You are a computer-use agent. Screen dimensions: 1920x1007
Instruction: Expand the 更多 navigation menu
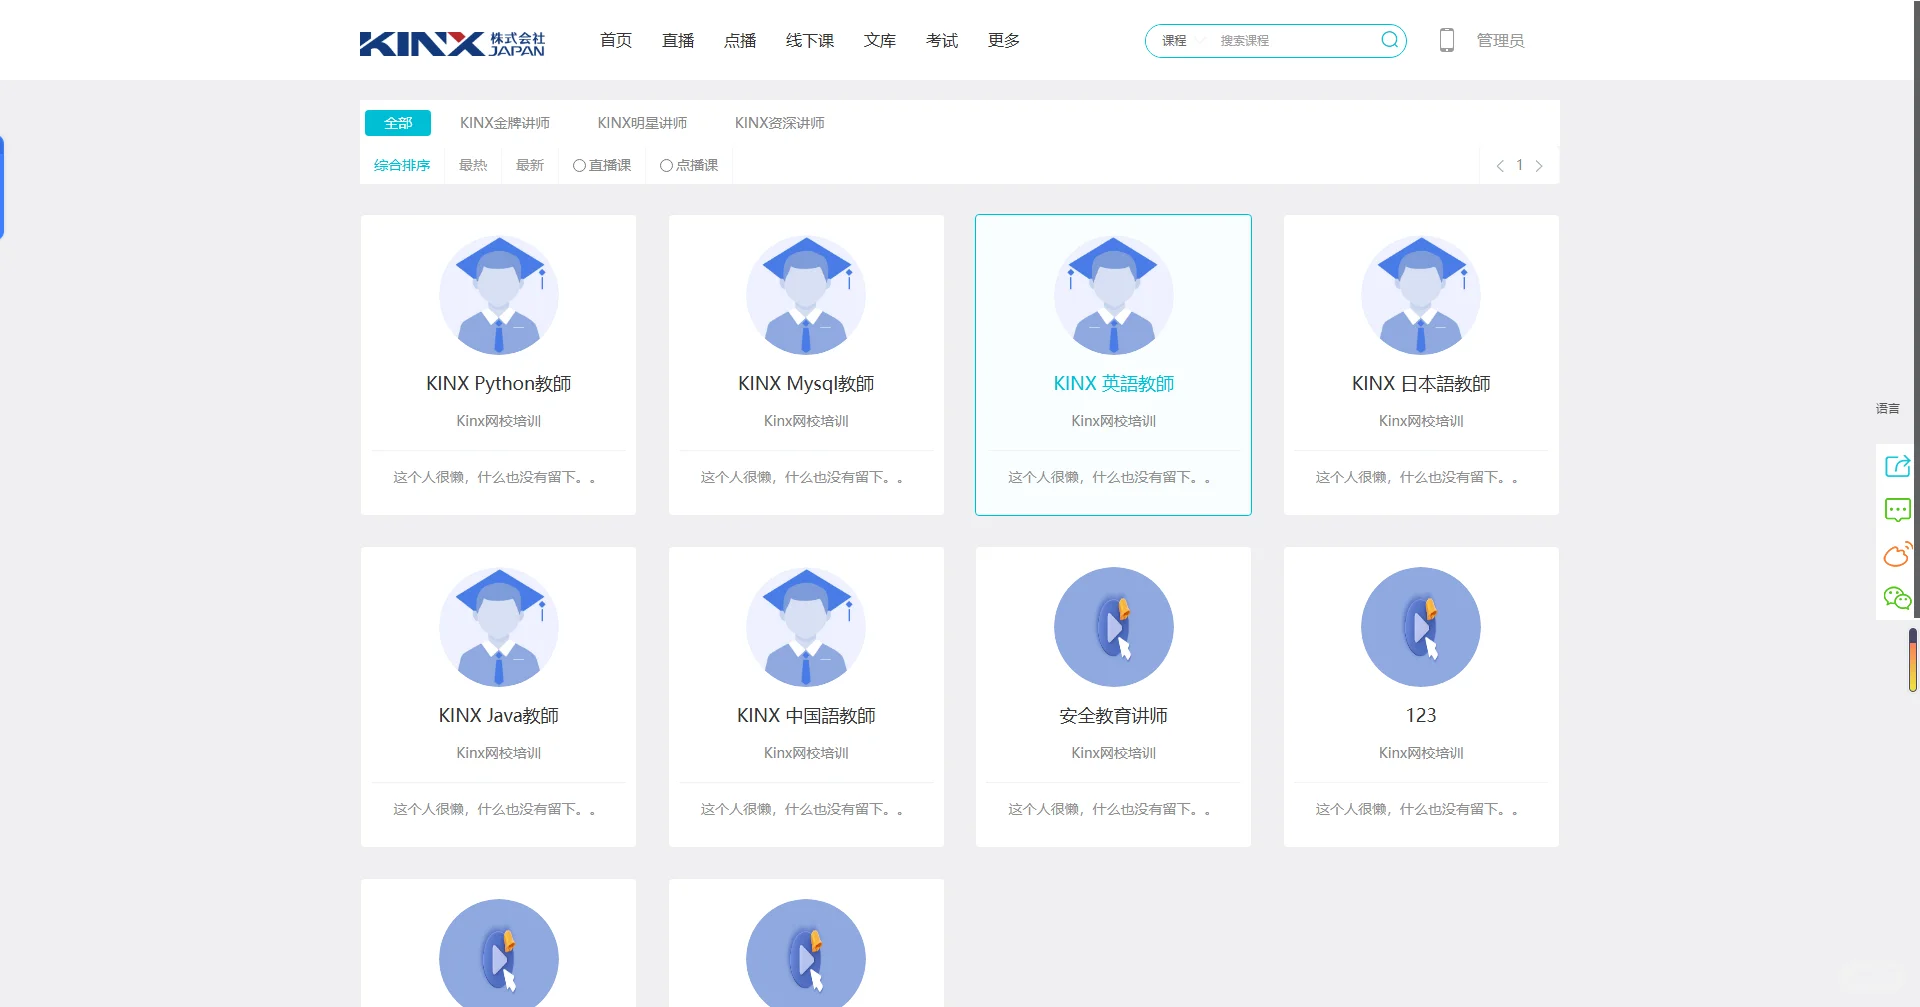click(x=1003, y=40)
